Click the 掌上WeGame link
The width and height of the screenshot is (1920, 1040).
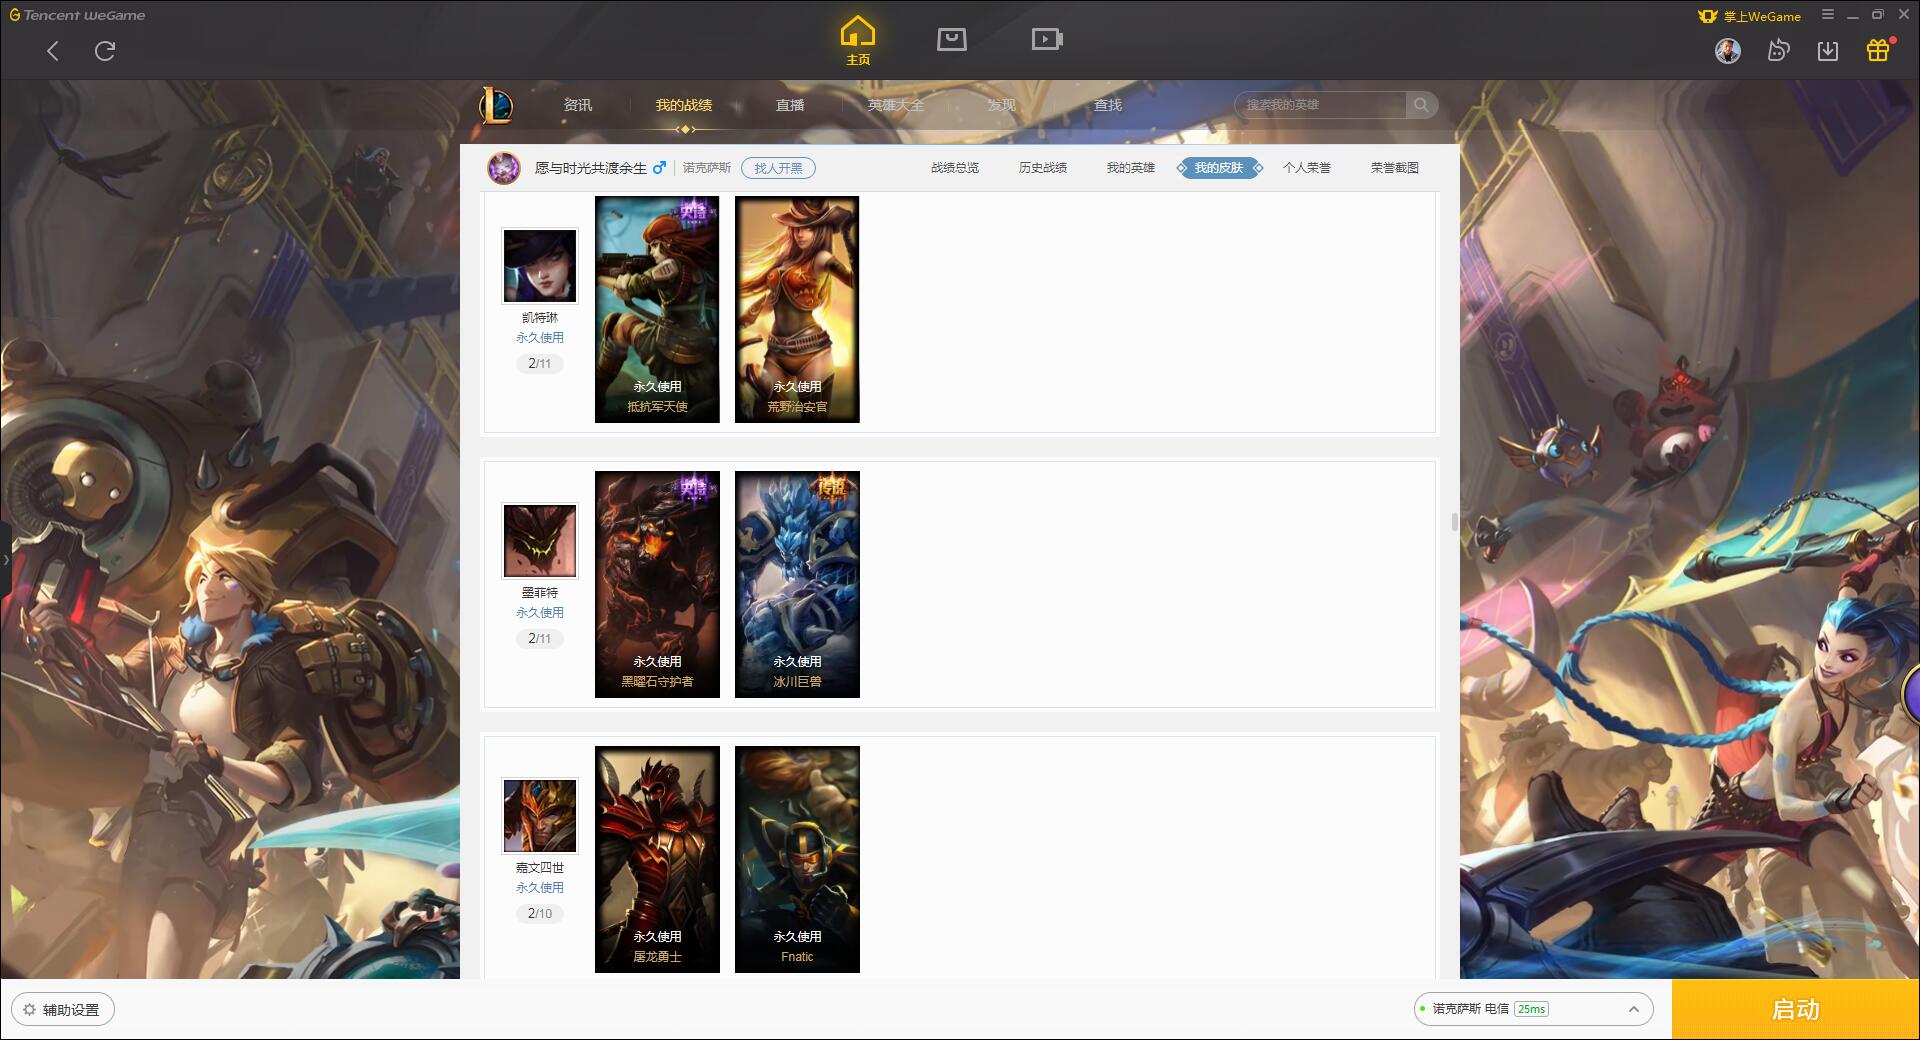[1749, 16]
